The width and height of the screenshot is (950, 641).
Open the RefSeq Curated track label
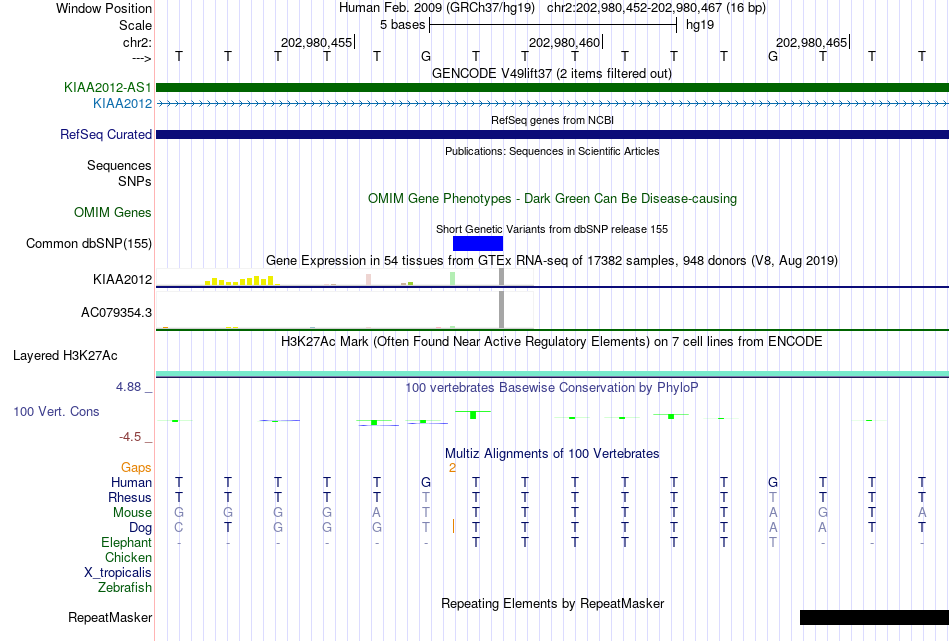point(106,135)
